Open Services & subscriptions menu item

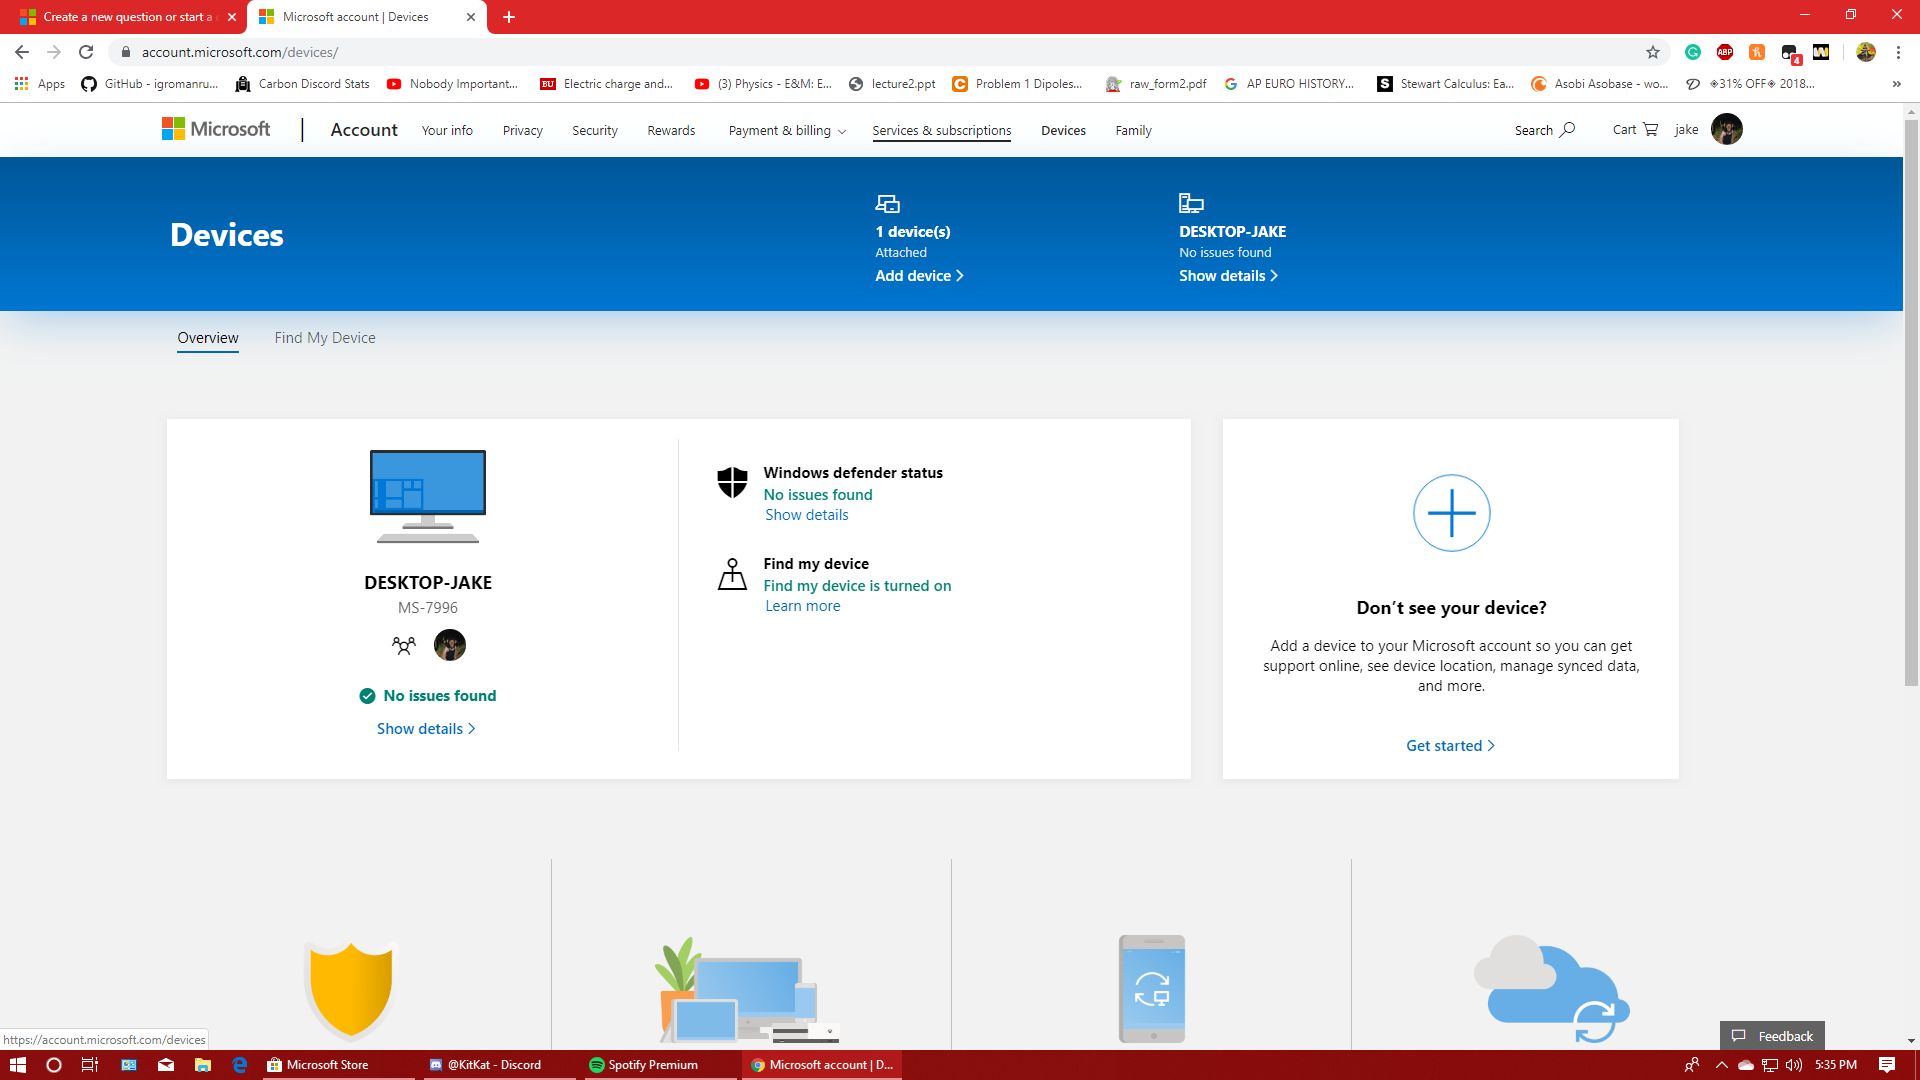click(942, 131)
